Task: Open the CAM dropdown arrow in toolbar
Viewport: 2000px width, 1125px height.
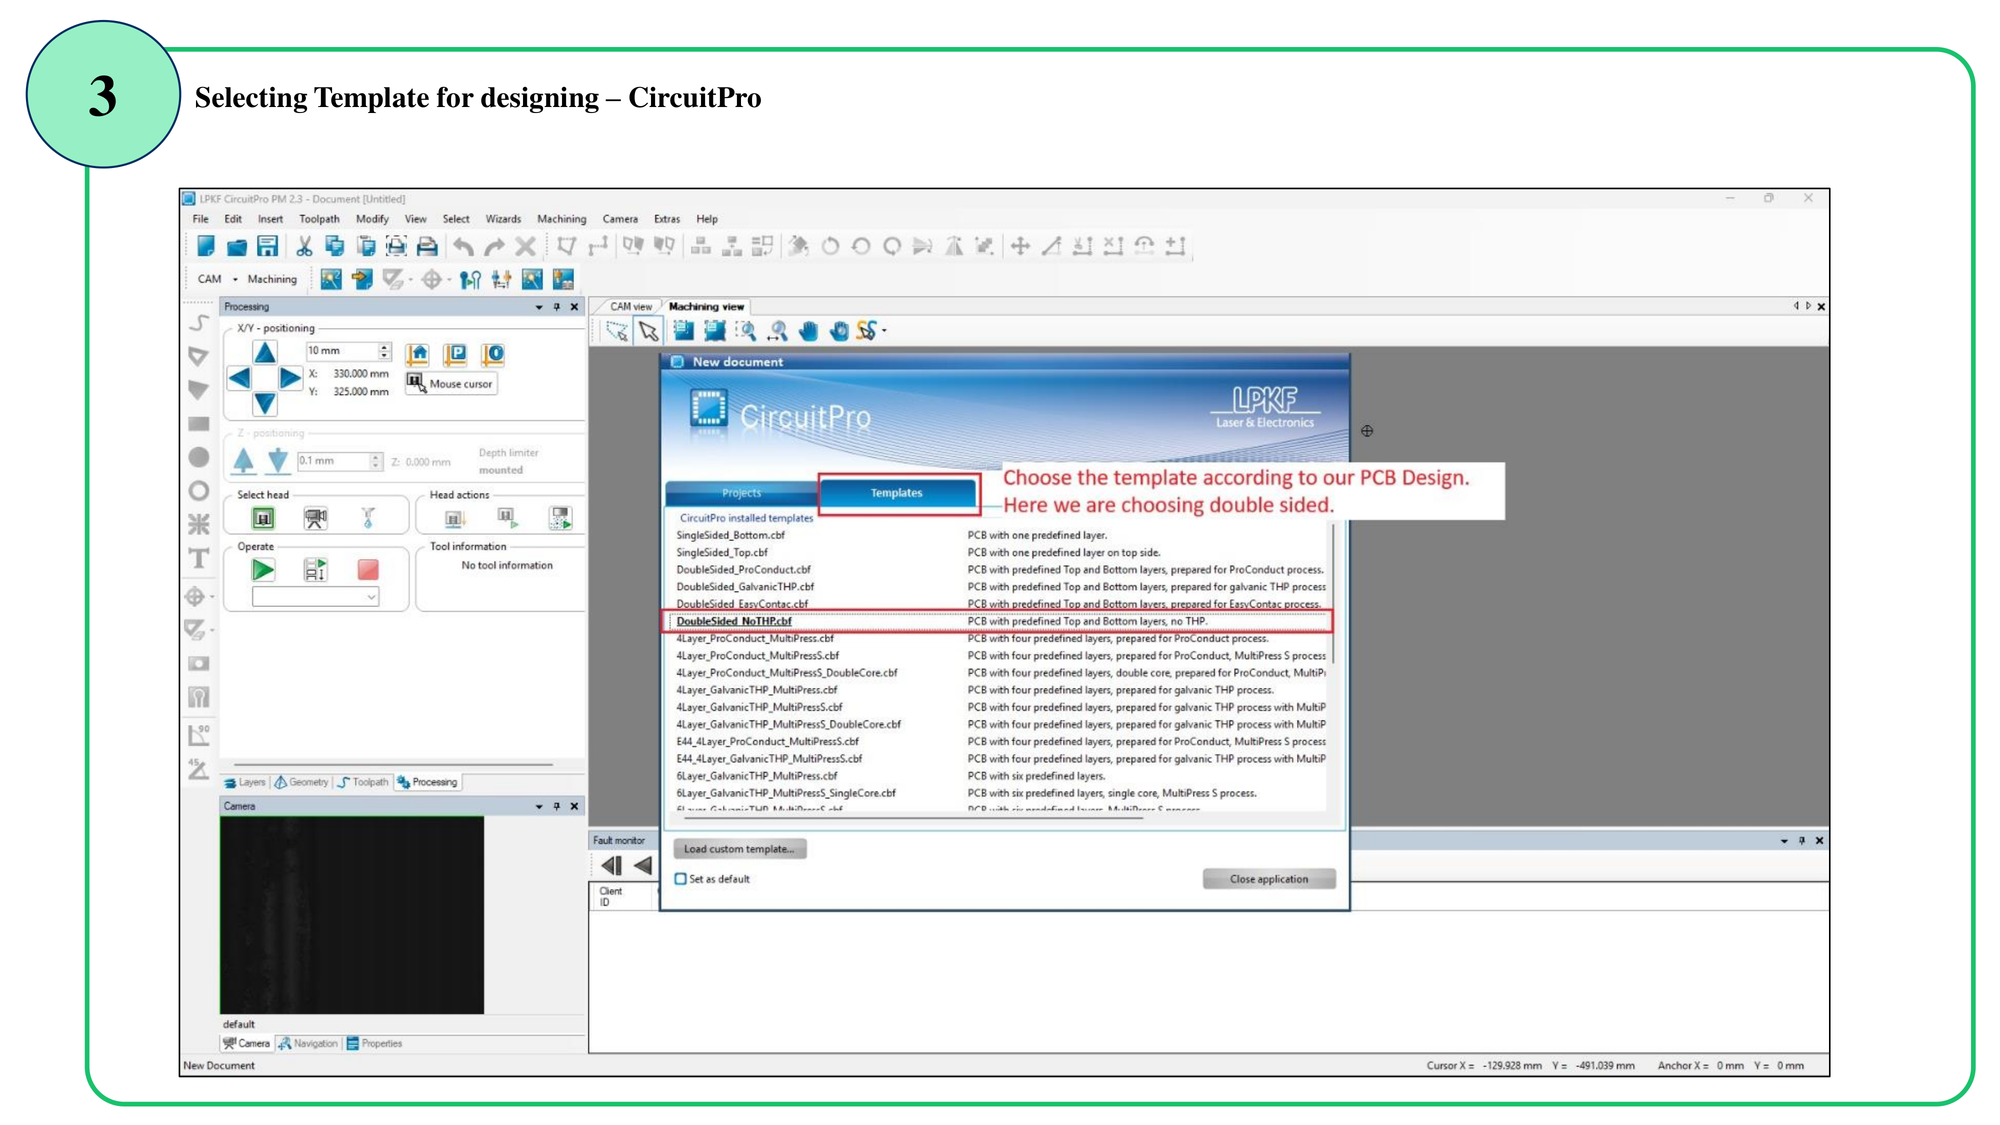Action: [235, 280]
